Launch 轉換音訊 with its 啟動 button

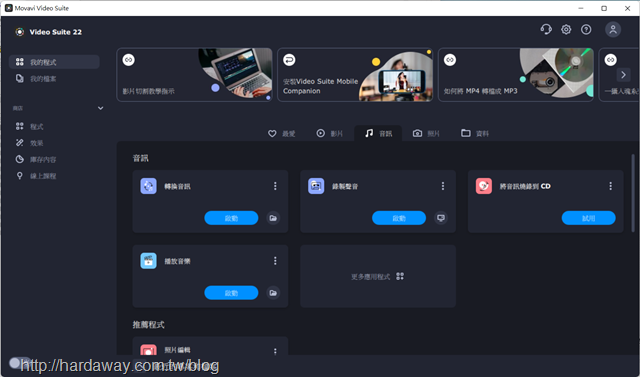point(231,218)
